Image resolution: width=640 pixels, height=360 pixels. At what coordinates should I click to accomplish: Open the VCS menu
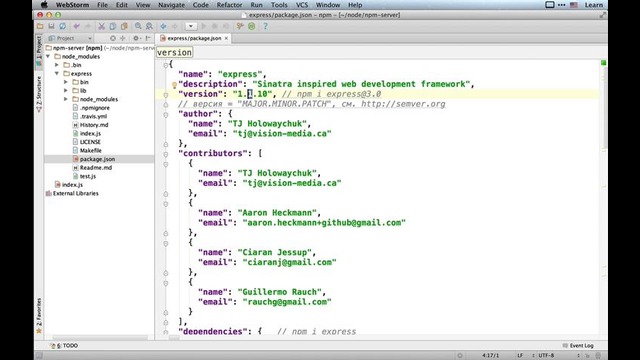(x=302, y=5)
